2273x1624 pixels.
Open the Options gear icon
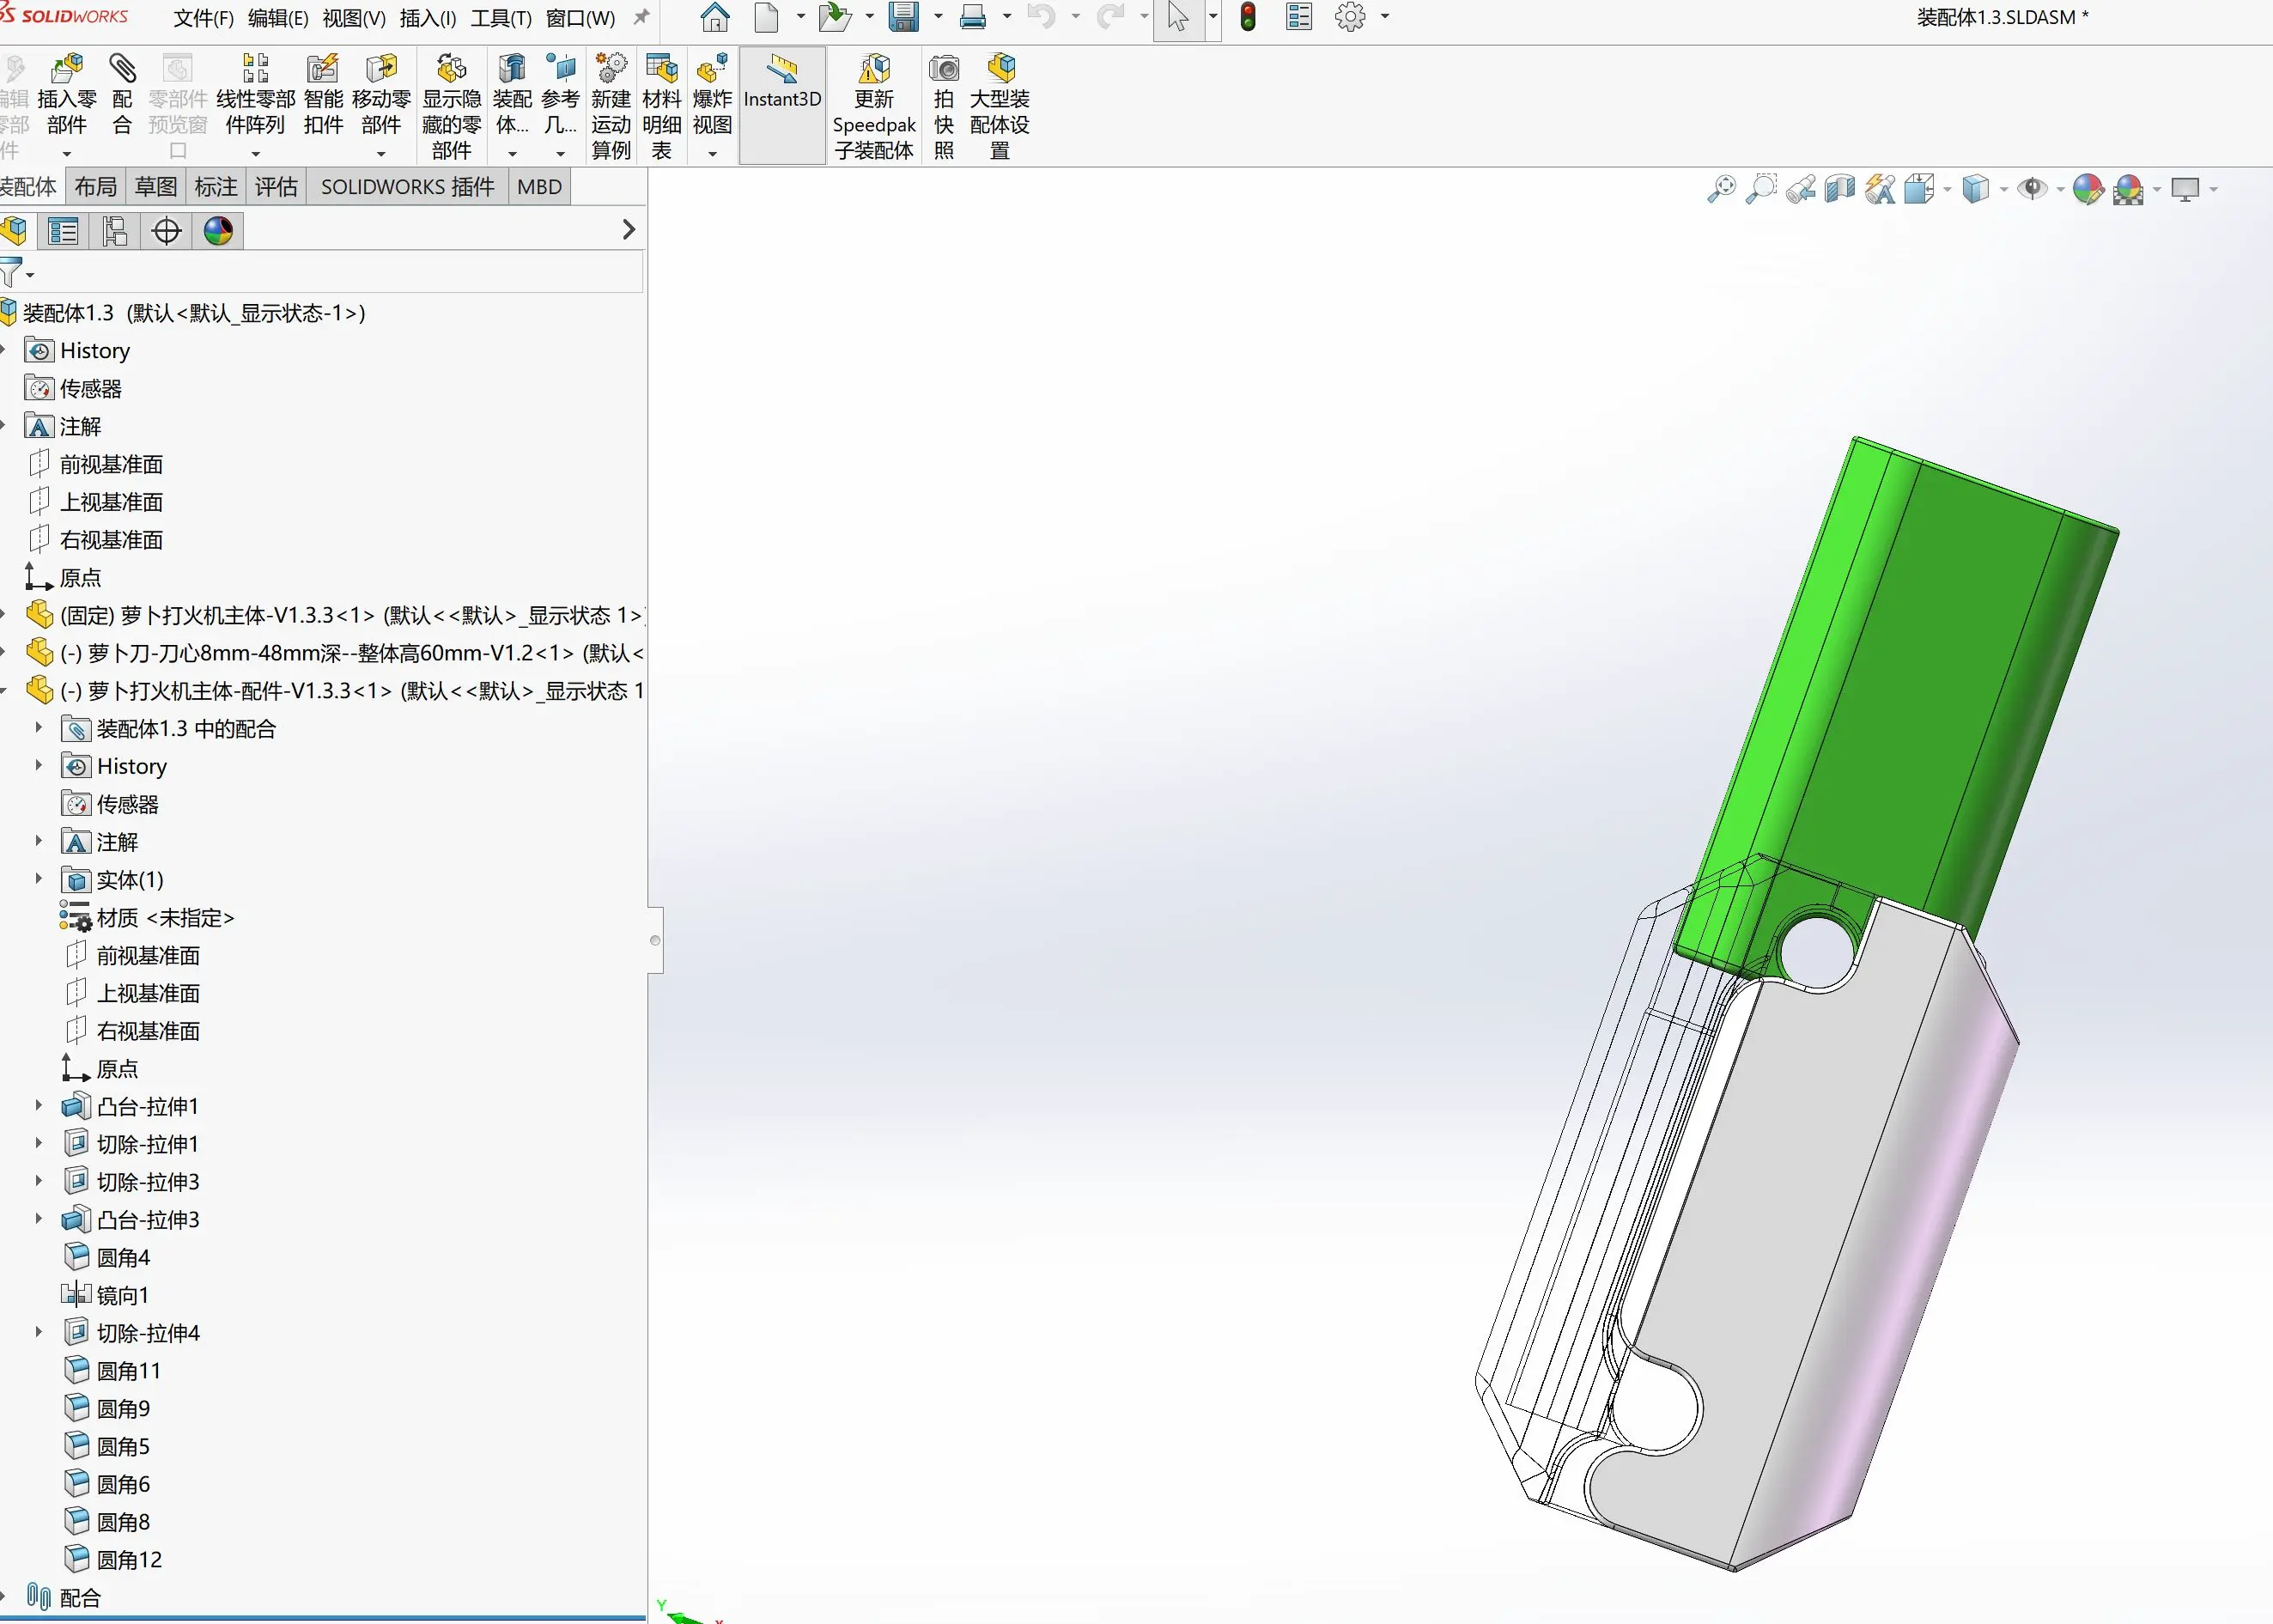point(1350,17)
